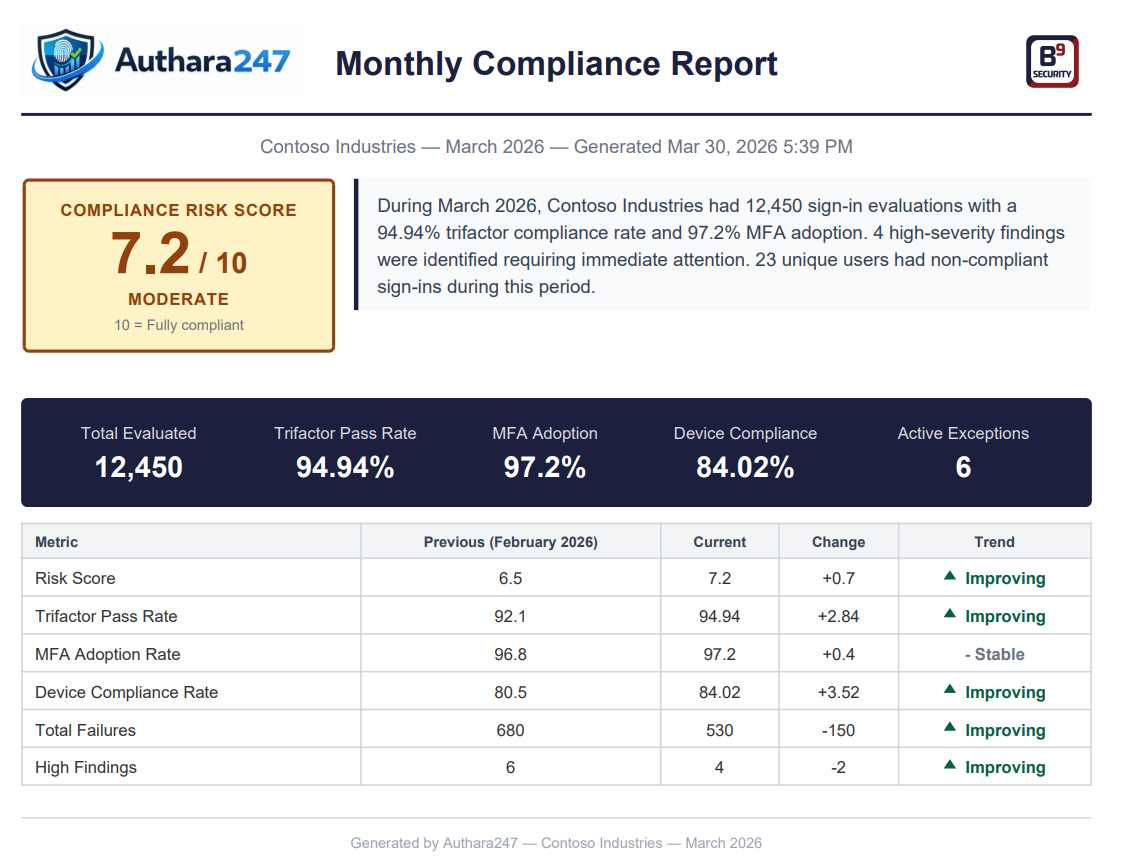The height and width of the screenshot is (868, 1121).
Task: Select the Monthly Compliance Report title
Action: (x=556, y=64)
